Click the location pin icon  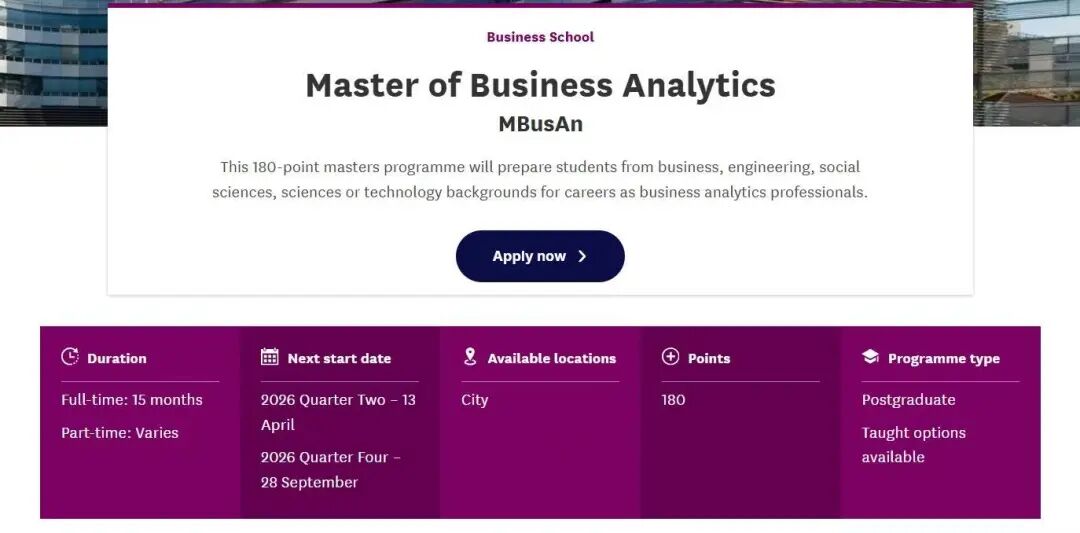pyautogui.click(x=470, y=357)
